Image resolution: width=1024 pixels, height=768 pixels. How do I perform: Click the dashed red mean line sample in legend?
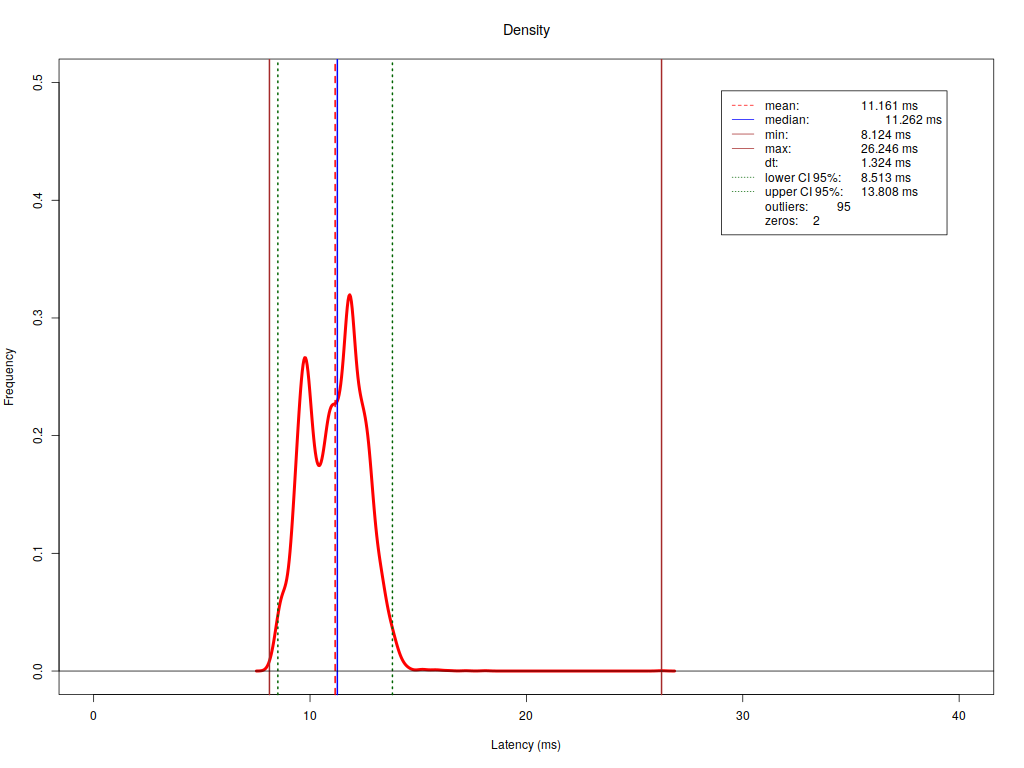(x=742, y=105)
